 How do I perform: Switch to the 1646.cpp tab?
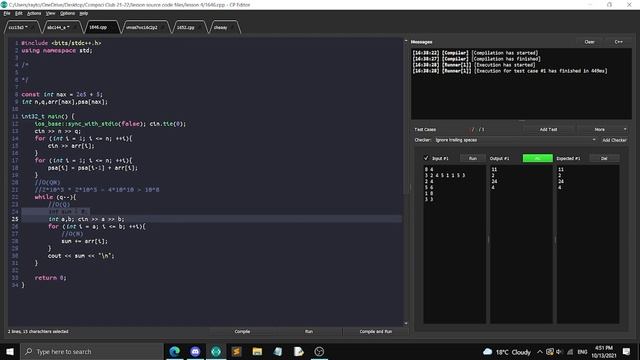pos(101,27)
